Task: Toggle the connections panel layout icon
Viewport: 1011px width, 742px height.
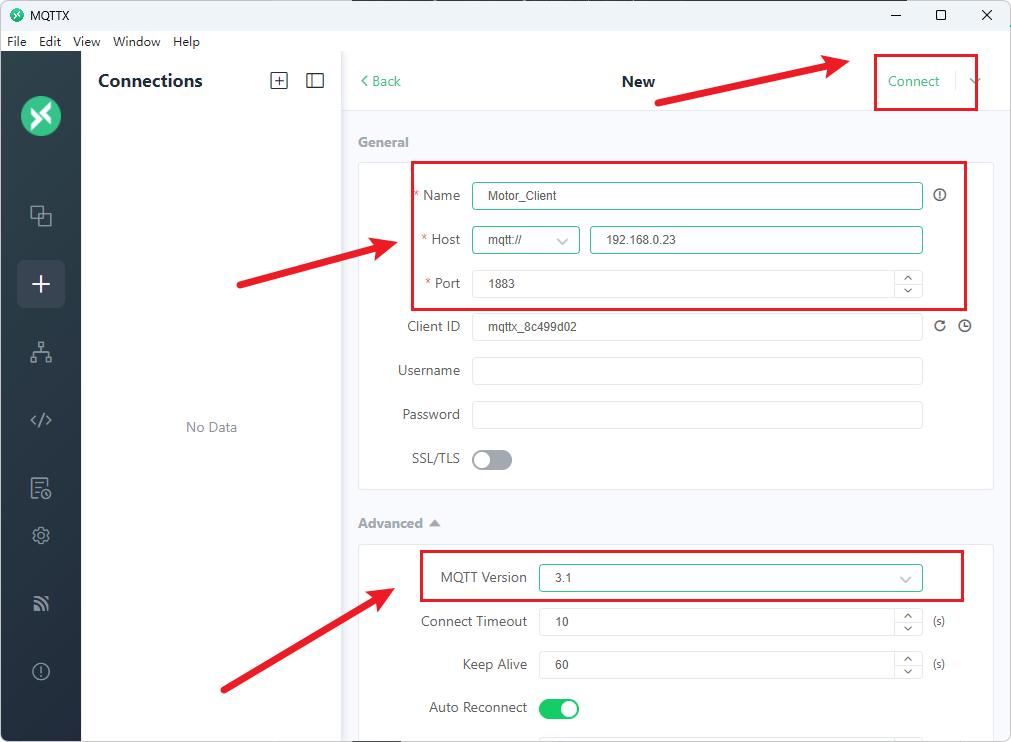Action: (315, 81)
